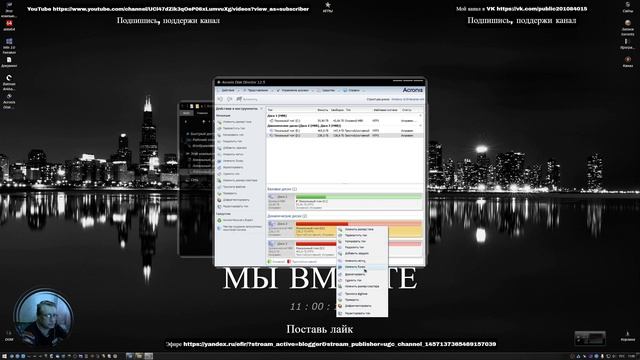Viewport: 640px width, 360px height.
Task: Sort volume list by Файловая система column header
Action: coord(386,110)
